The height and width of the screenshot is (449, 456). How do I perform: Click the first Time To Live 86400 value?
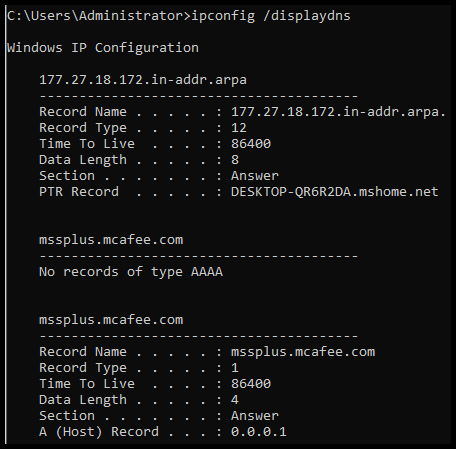click(251, 144)
